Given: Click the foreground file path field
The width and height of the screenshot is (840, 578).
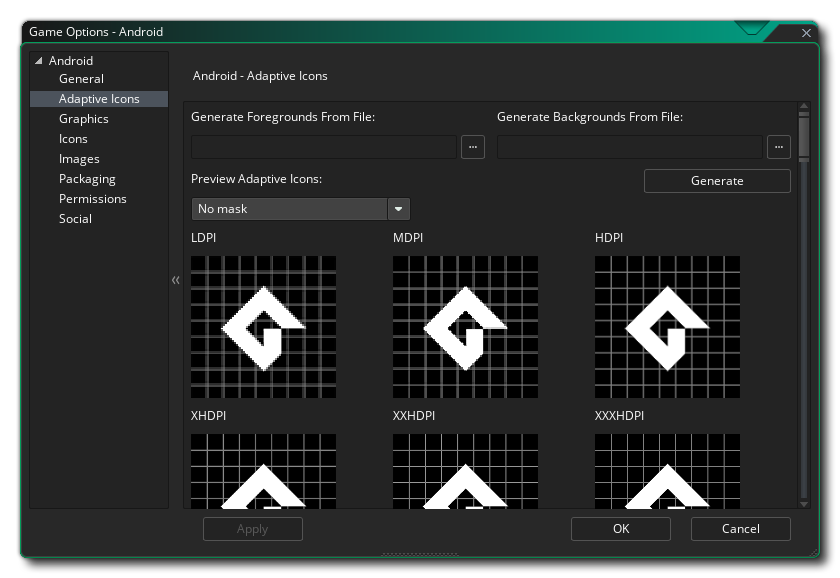Looking at the screenshot, I should [x=324, y=147].
